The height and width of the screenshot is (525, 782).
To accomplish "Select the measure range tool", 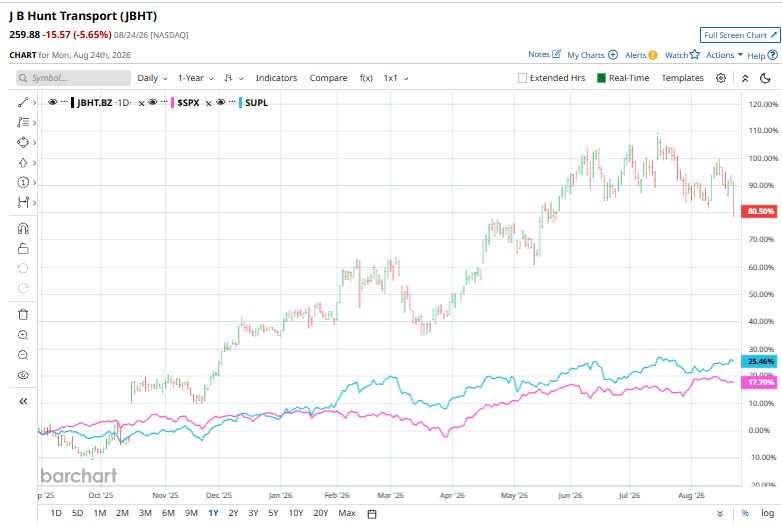I will click(23, 202).
